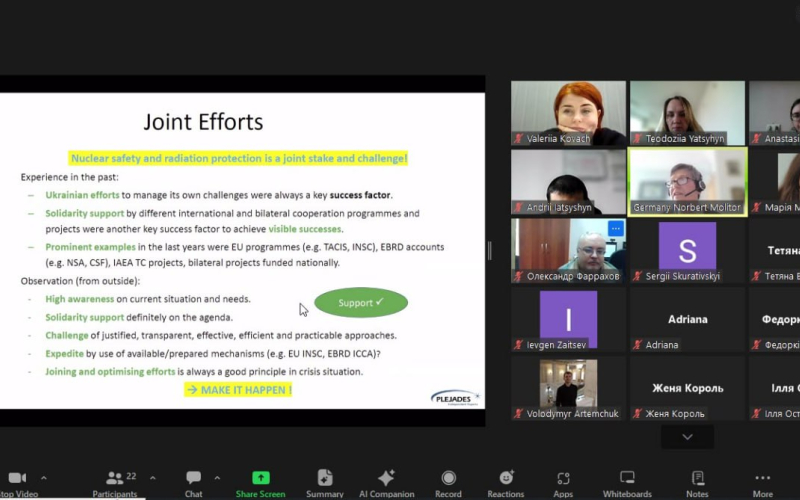Click muted mic icon beside Adriana name
The height and width of the screenshot is (500, 800).
tap(637, 345)
